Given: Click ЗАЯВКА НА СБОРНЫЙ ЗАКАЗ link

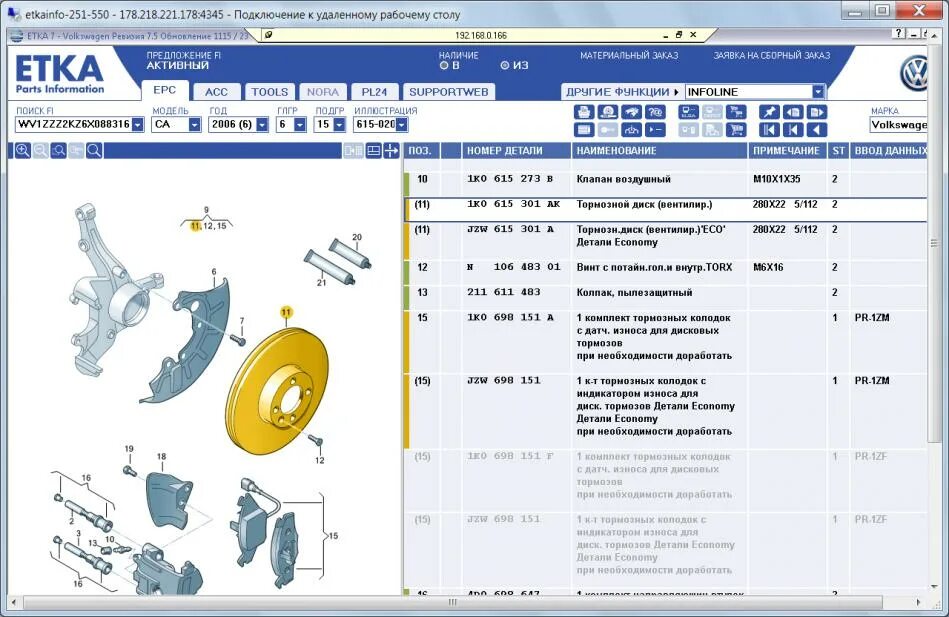Looking at the screenshot, I should [771, 55].
